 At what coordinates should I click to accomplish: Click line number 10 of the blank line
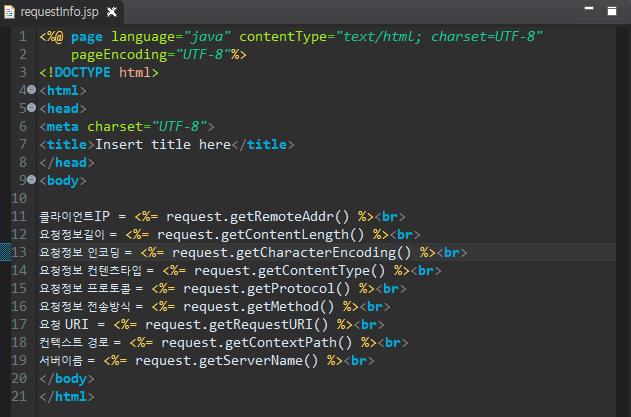pos(19,198)
